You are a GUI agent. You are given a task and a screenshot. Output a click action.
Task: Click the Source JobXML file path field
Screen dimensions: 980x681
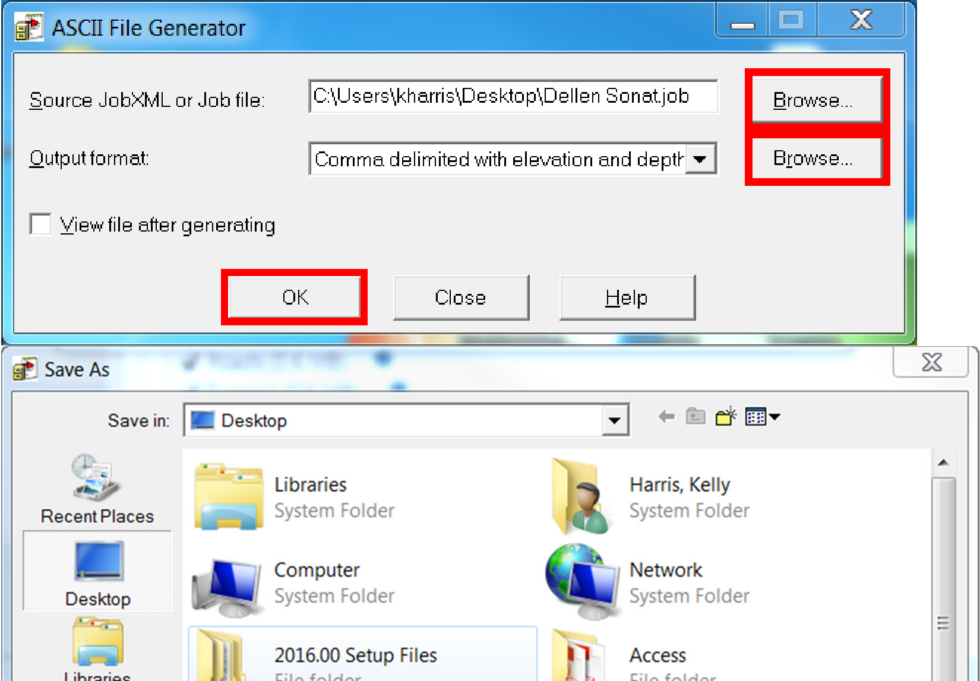[513, 96]
